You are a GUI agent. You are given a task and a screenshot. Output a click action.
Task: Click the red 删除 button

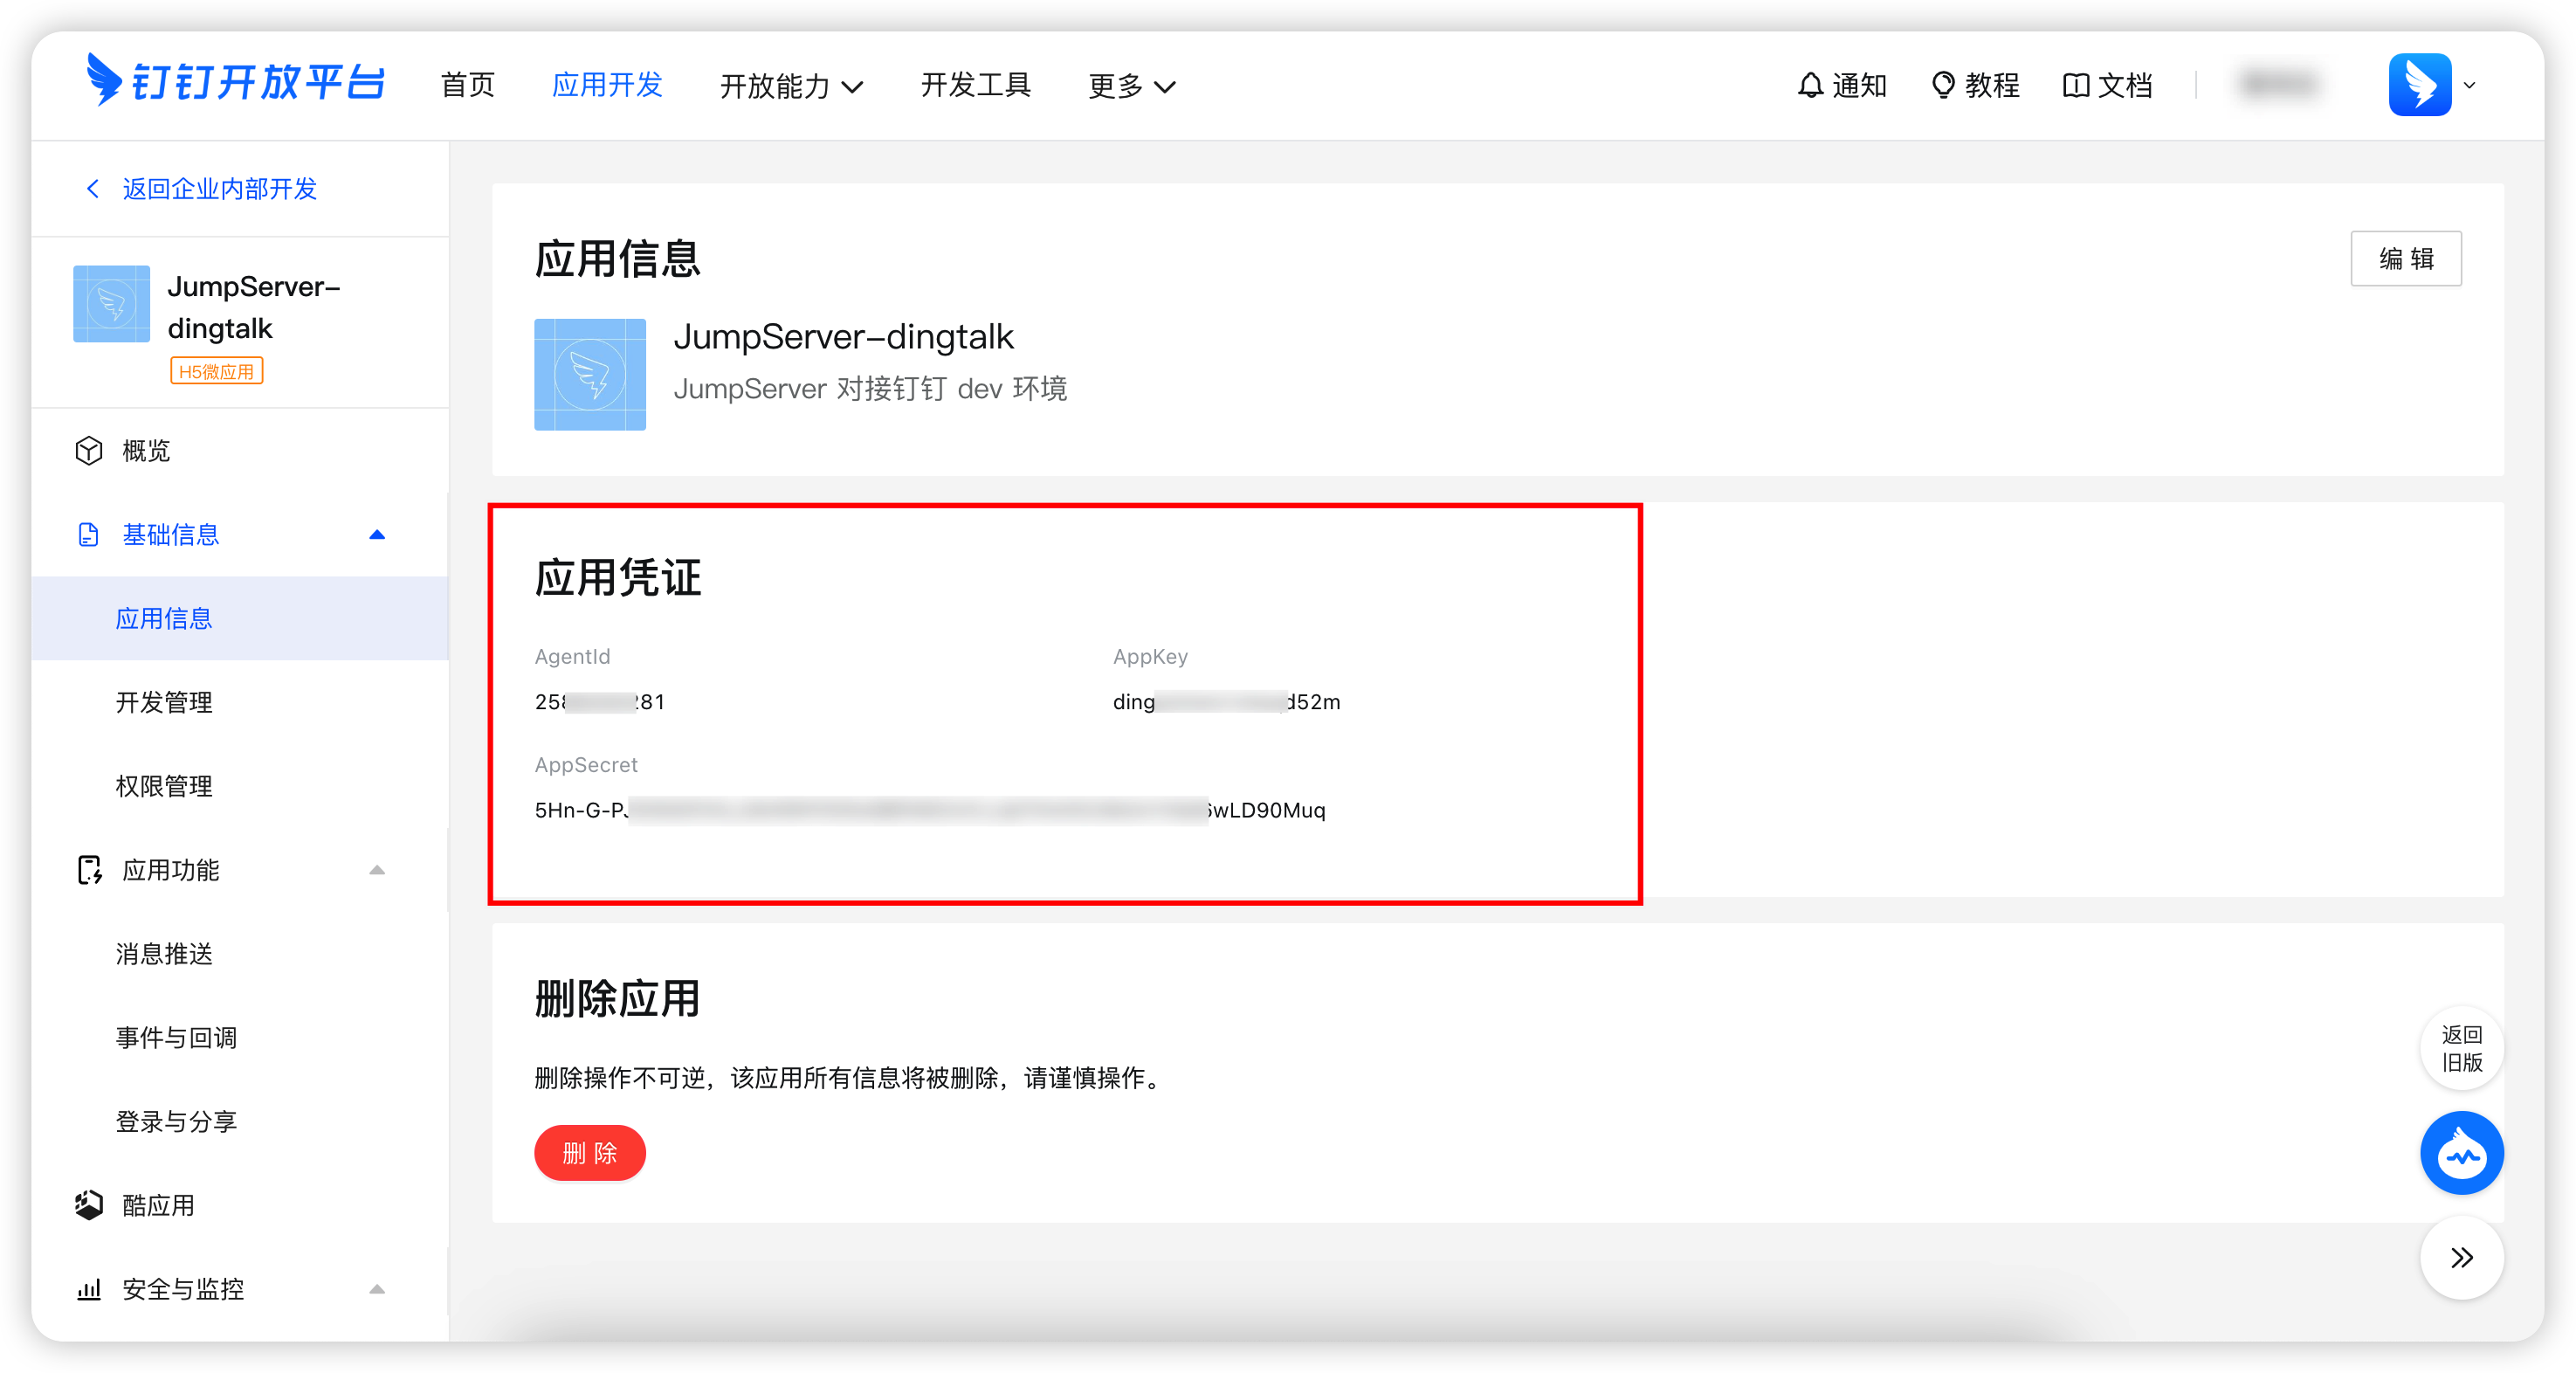point(590,1154)
